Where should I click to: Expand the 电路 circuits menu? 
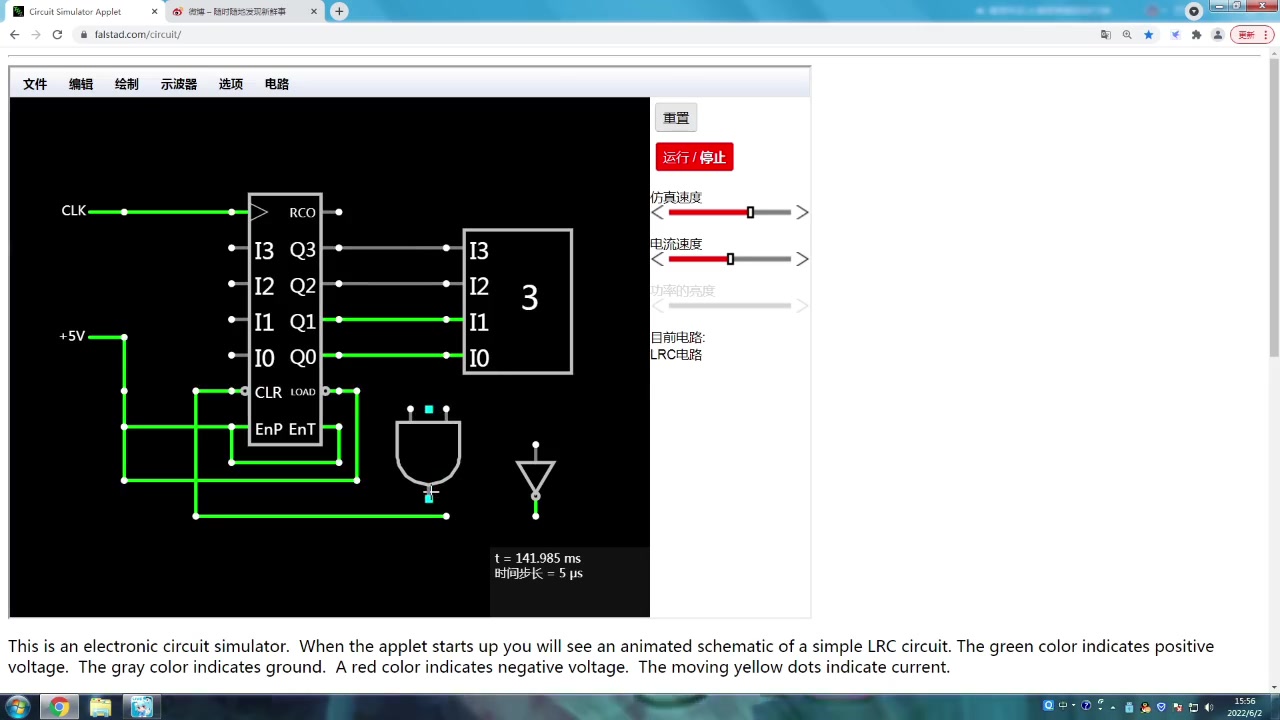coord(277,84)
